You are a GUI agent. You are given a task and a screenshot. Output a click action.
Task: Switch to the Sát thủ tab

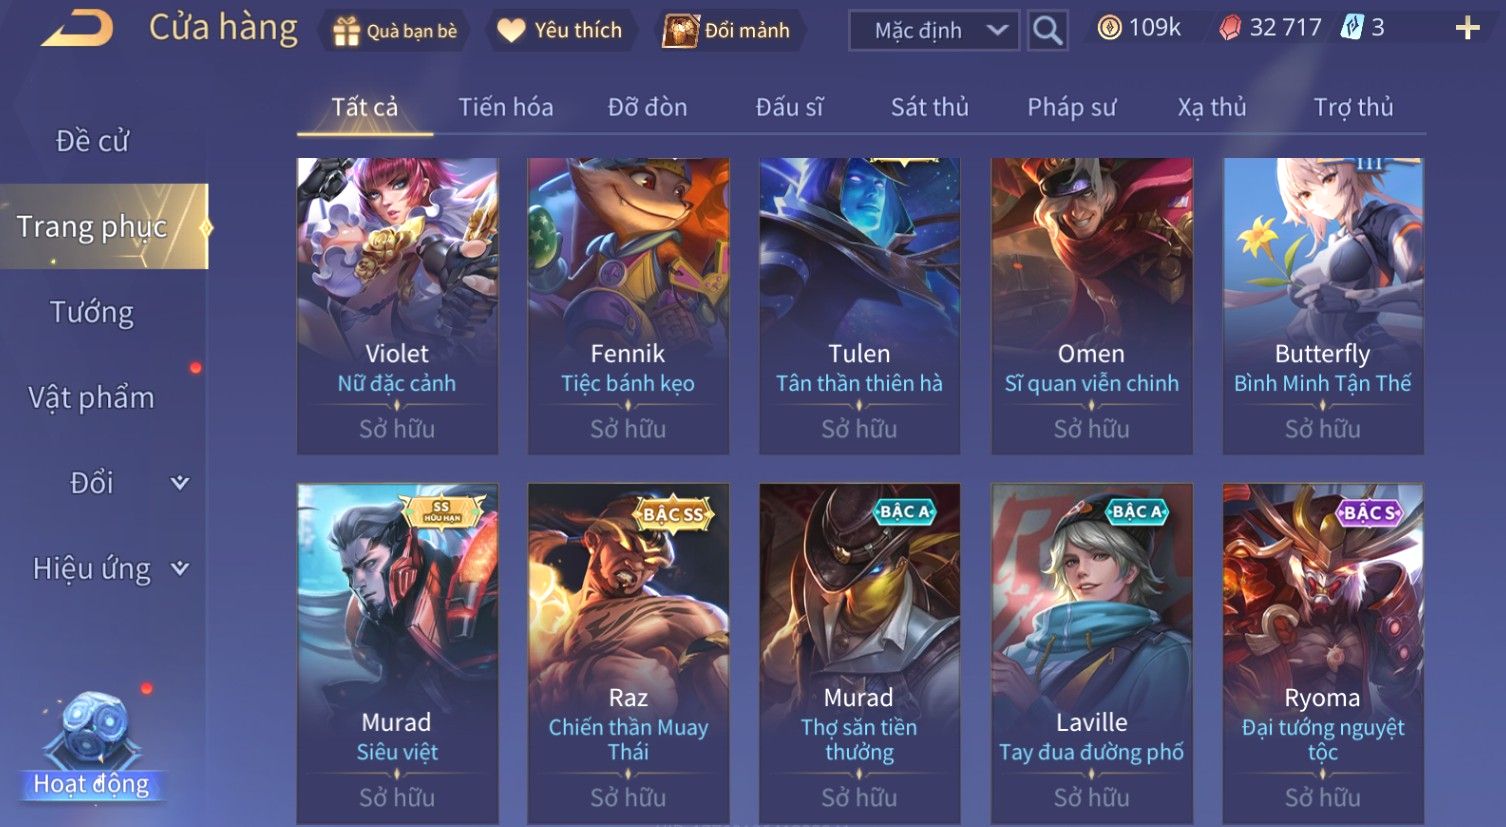point(929,107)
